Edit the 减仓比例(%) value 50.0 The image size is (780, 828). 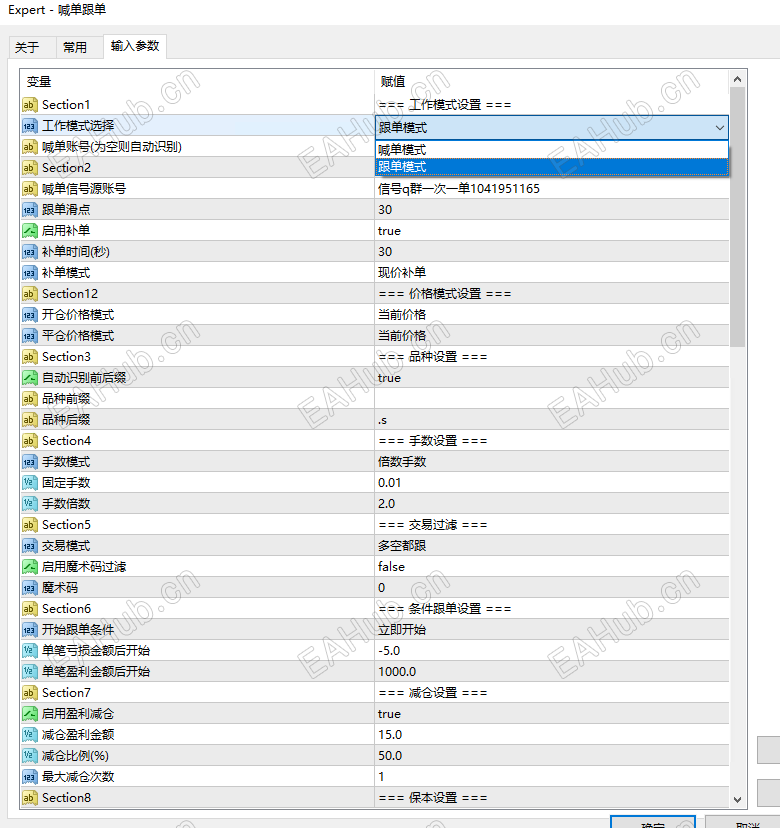552,756
